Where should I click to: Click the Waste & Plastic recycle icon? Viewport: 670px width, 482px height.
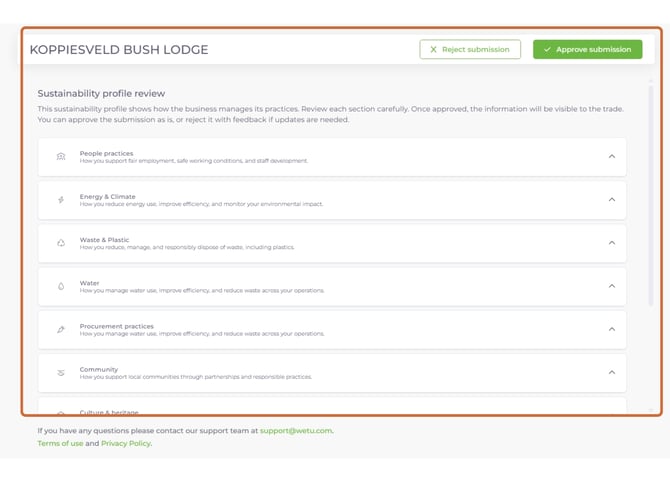[x=61, y=243]
